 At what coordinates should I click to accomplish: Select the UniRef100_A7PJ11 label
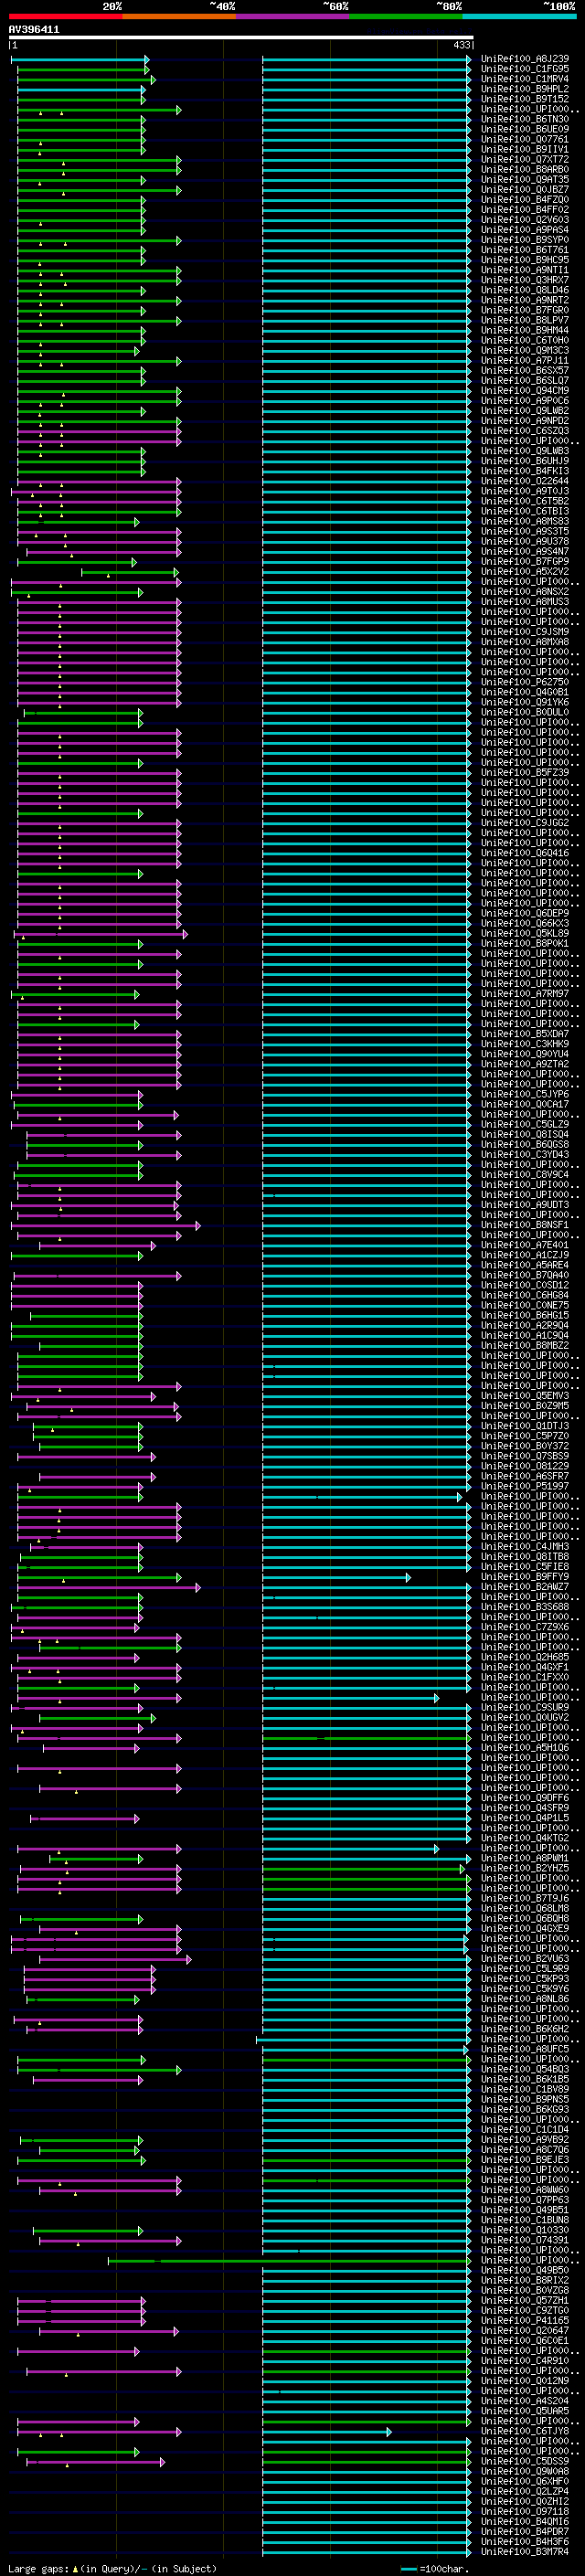click(x=525, y=360)
